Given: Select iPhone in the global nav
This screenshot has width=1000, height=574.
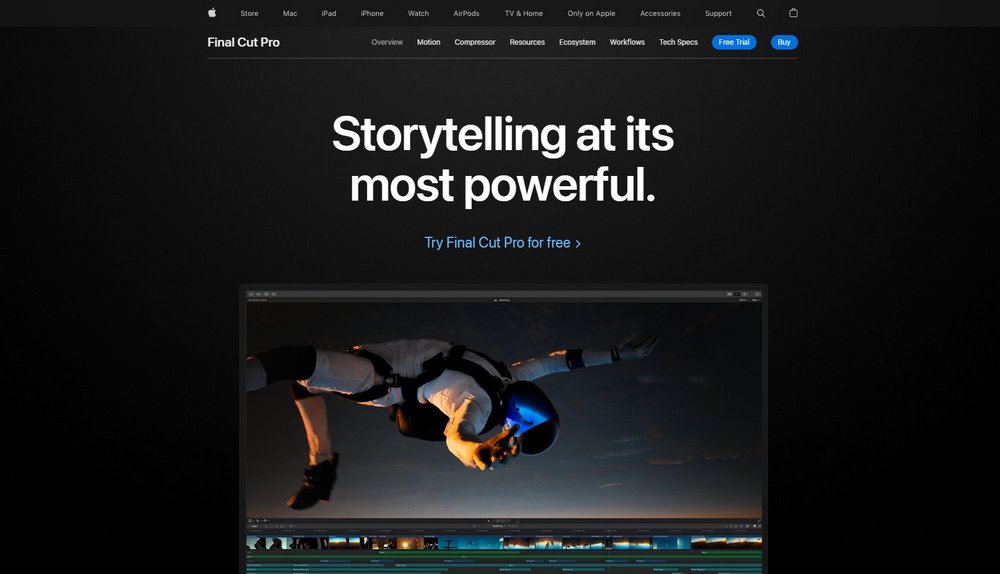Looking at the screenshot, I should 372,13.
